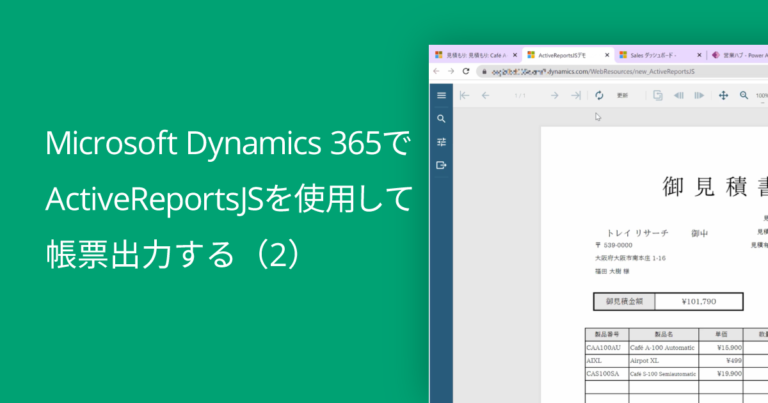Click the ¥101,790 total amount
The image size is (768, 403).
click(x=698, y=302)
